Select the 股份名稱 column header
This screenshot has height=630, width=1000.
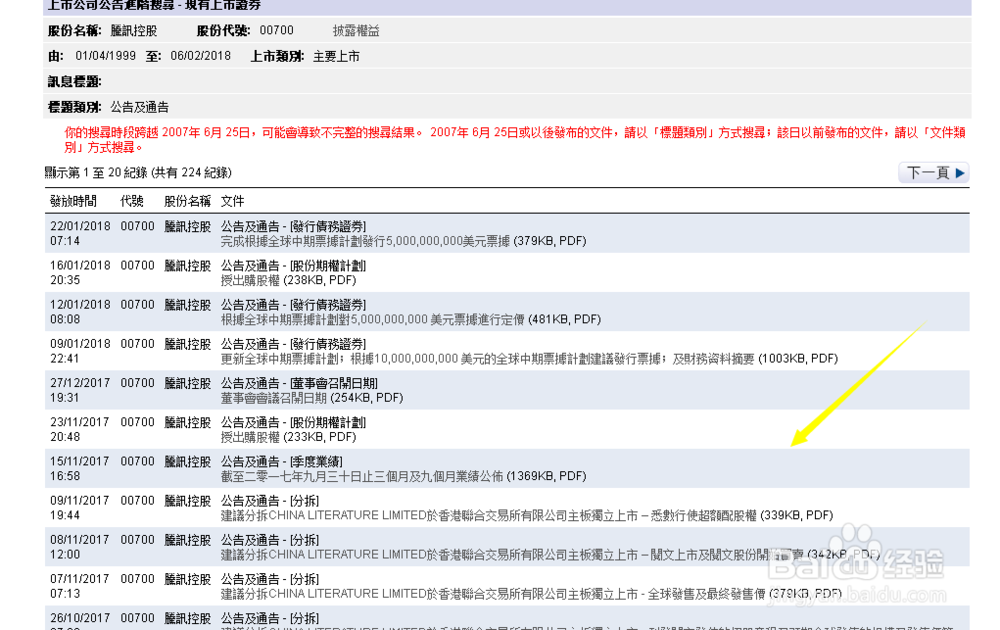[x=188, y=201]
